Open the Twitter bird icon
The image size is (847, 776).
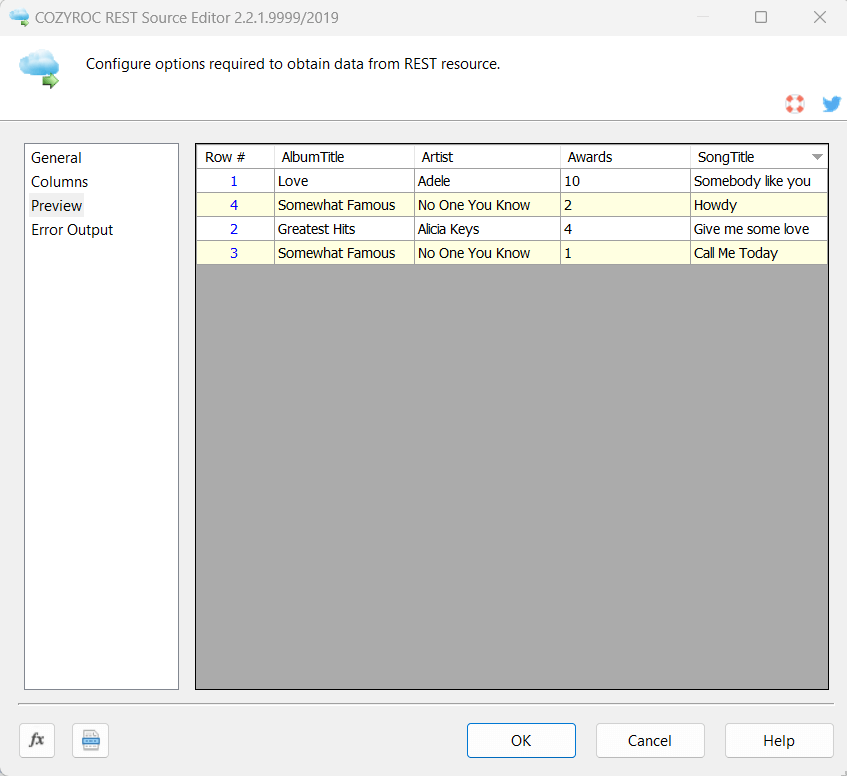pyautogui.click(x=831, y=104)
